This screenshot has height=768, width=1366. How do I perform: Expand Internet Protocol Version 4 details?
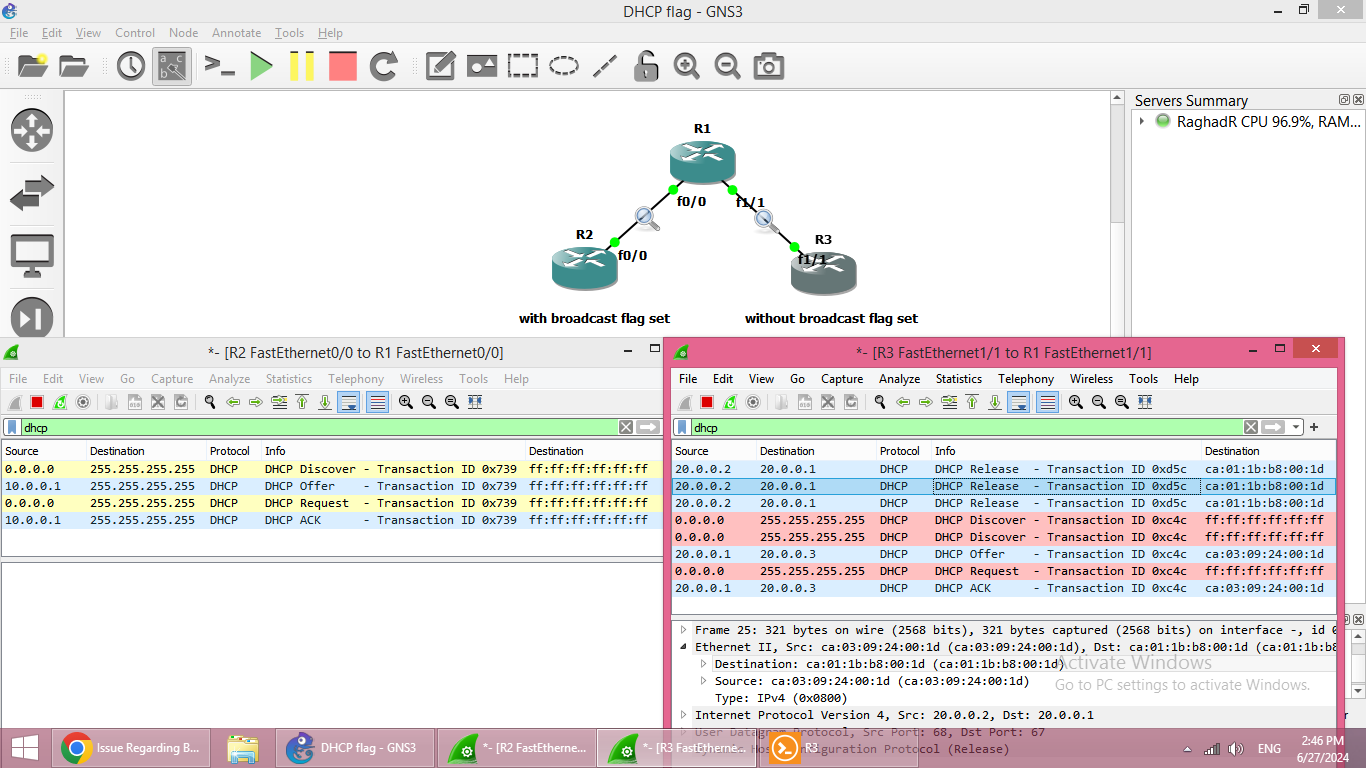pyautogui.click(x=684, y=715)
